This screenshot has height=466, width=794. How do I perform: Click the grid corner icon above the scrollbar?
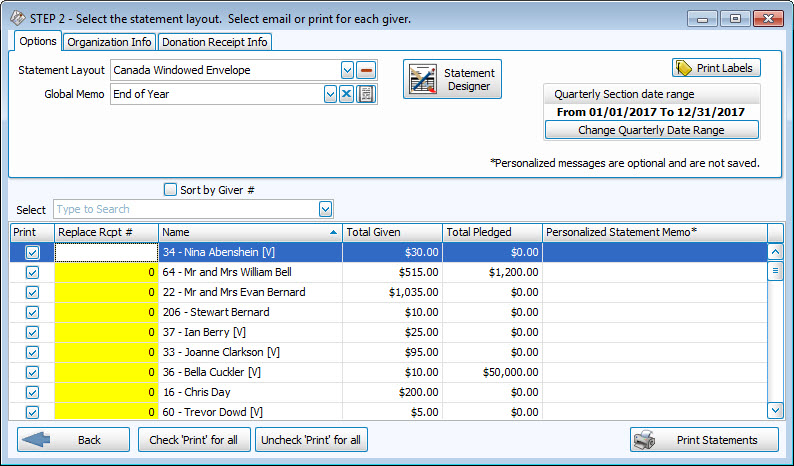pos(775,232)
